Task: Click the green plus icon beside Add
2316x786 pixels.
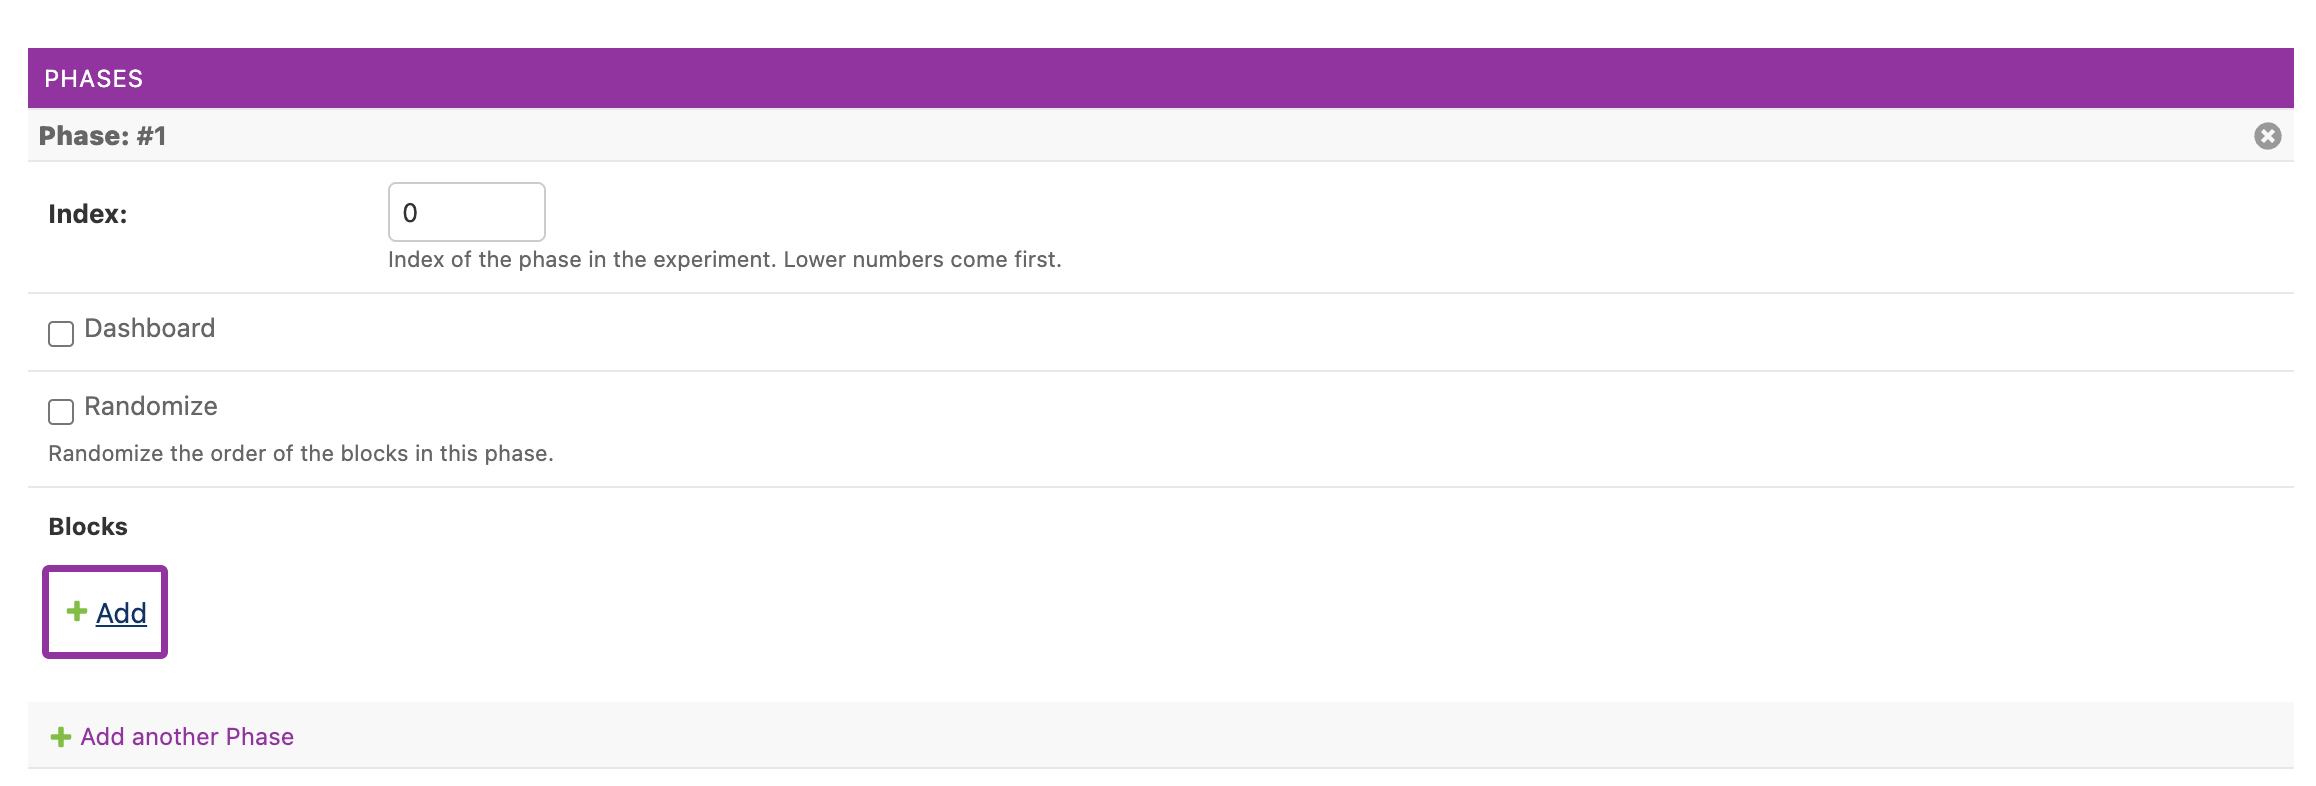Action: pos(76,611)
